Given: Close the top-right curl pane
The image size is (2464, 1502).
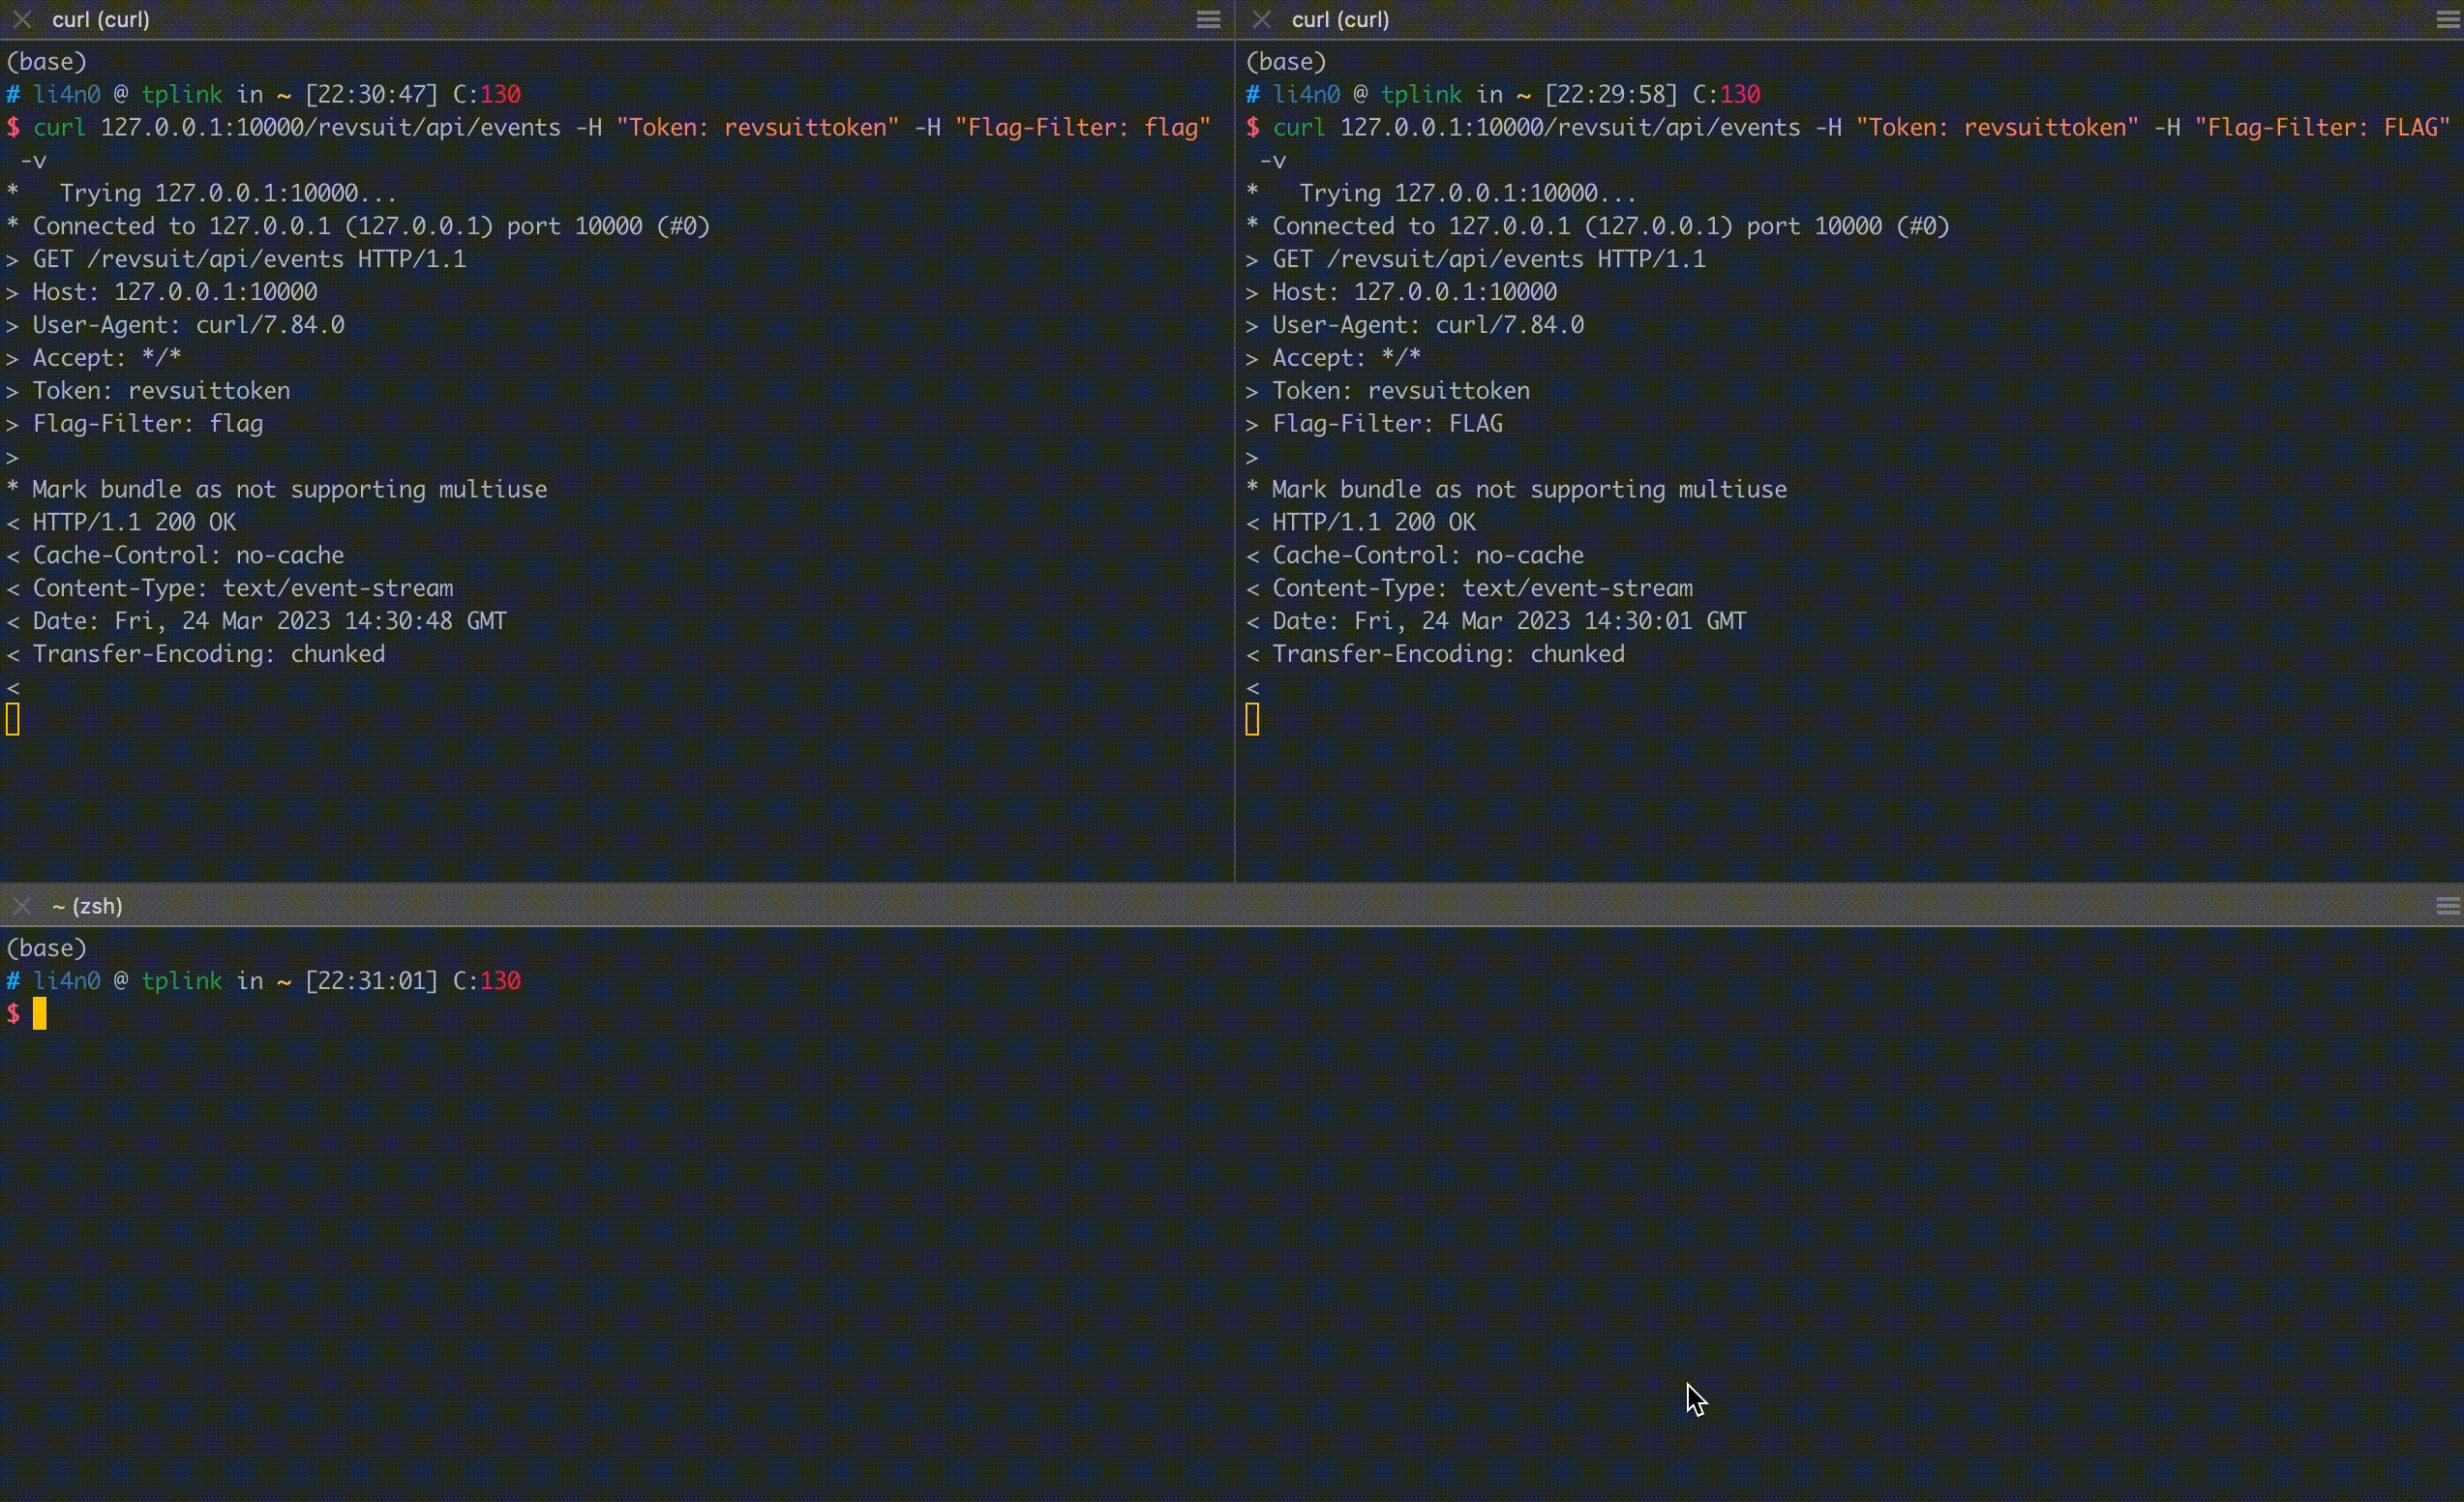Looking at the screenshot, I should tap(1262, 19).
